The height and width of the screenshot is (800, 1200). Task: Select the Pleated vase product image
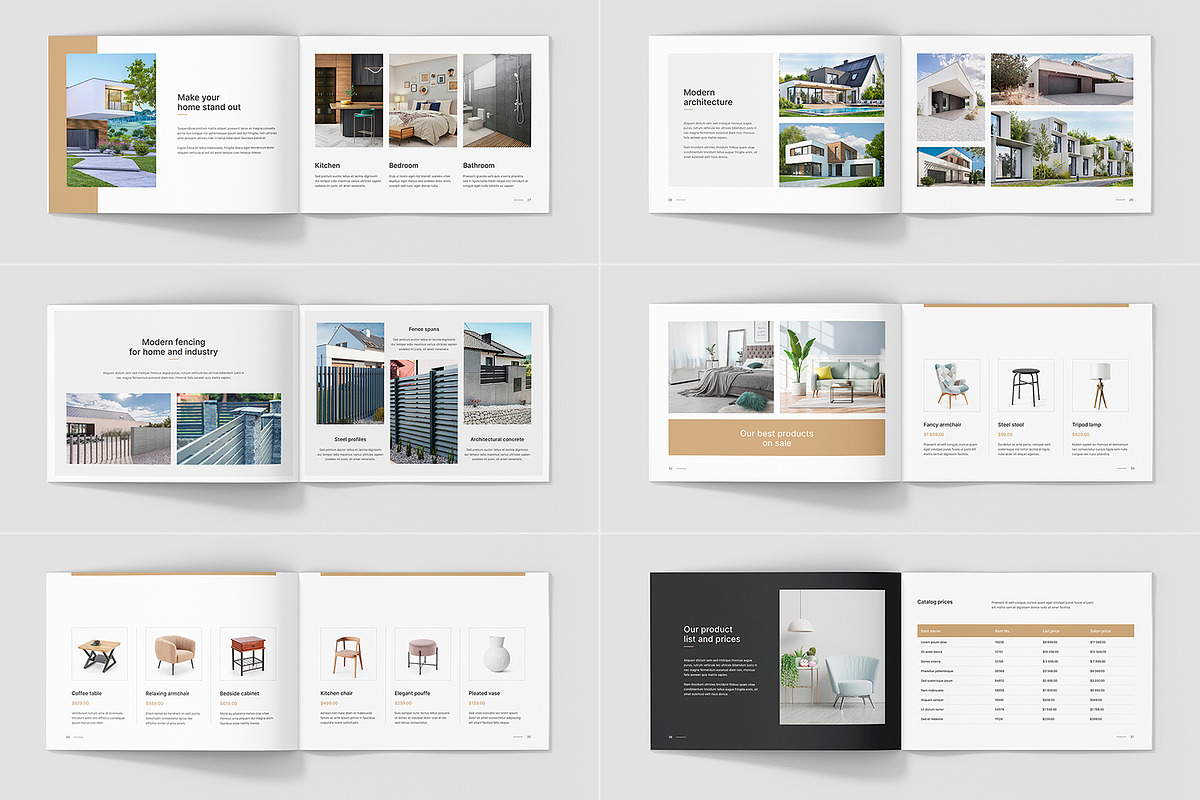(x=496, y=654)
